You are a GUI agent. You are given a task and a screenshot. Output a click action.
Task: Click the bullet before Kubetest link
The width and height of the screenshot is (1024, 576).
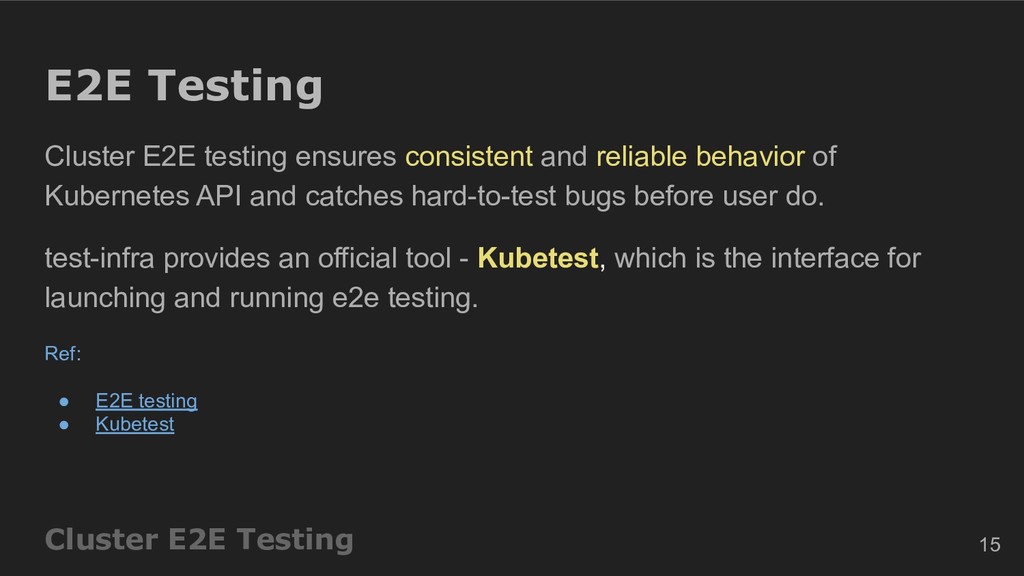pos(64,424)
